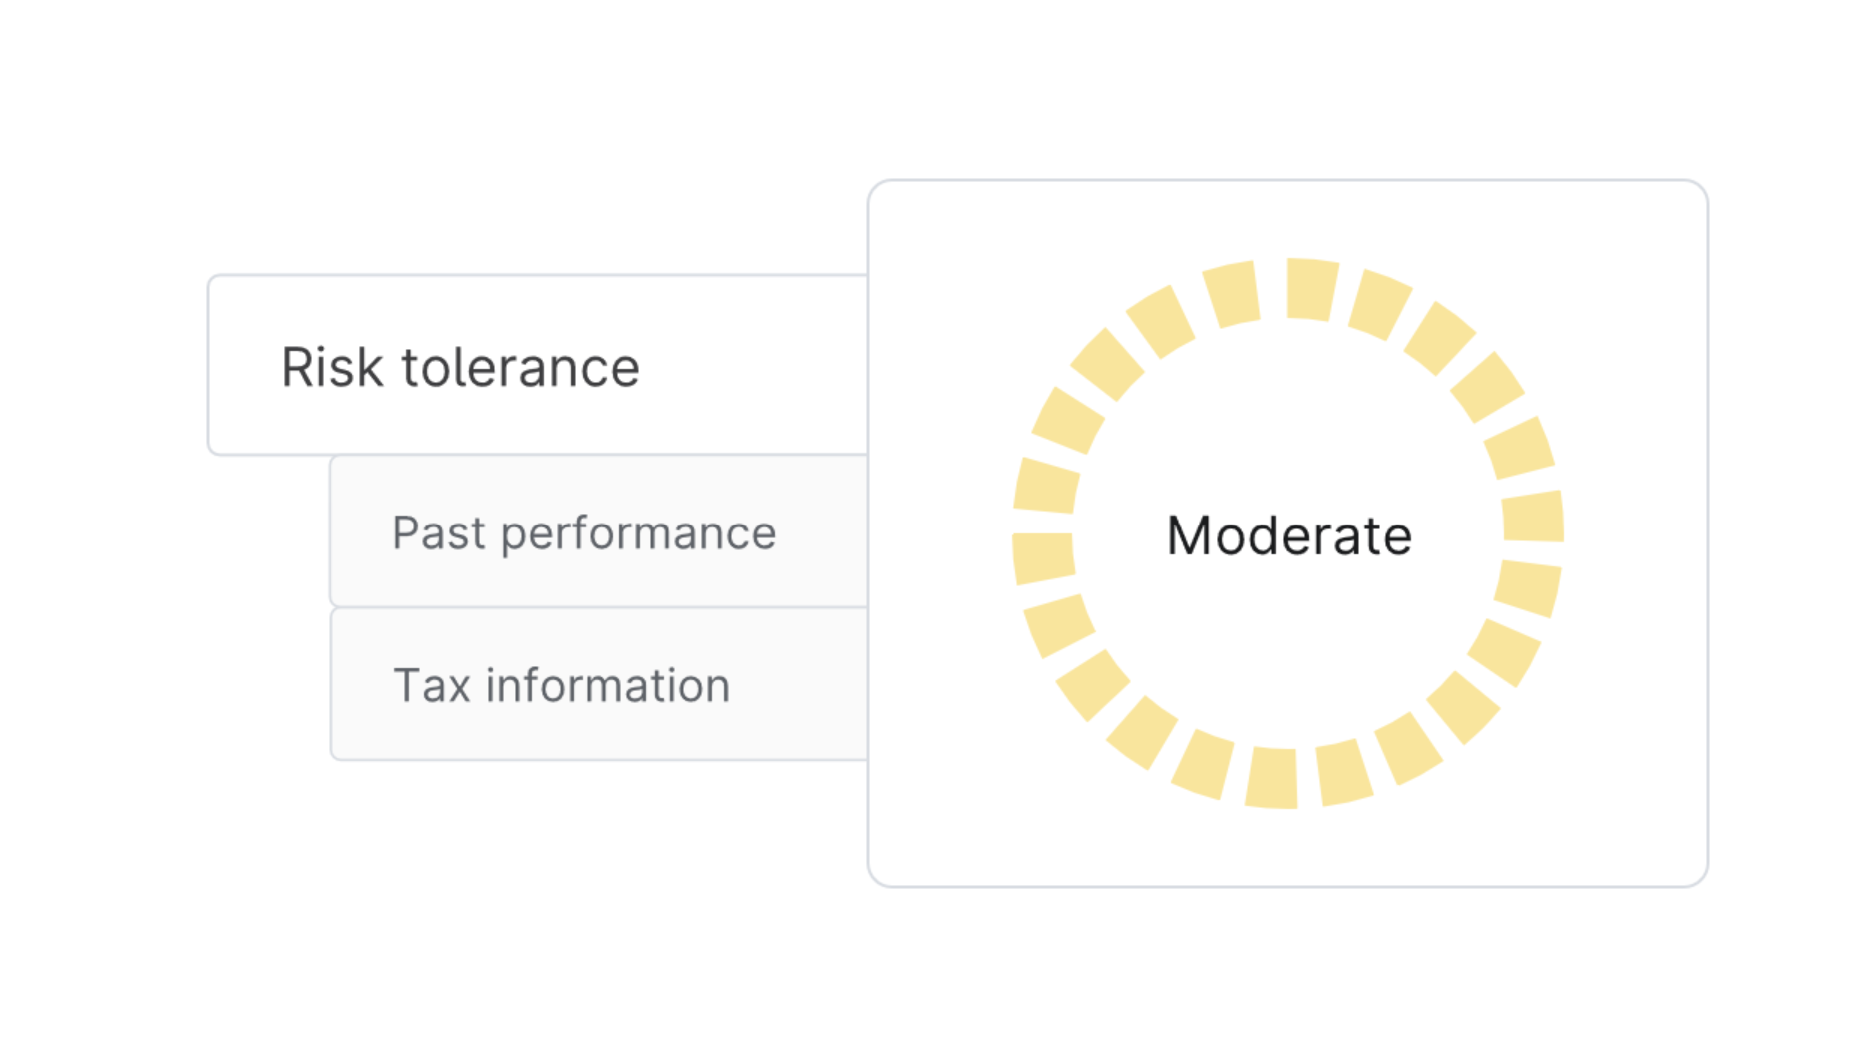Click blank ring interior below Moderate text

[x=1288, y=650]
